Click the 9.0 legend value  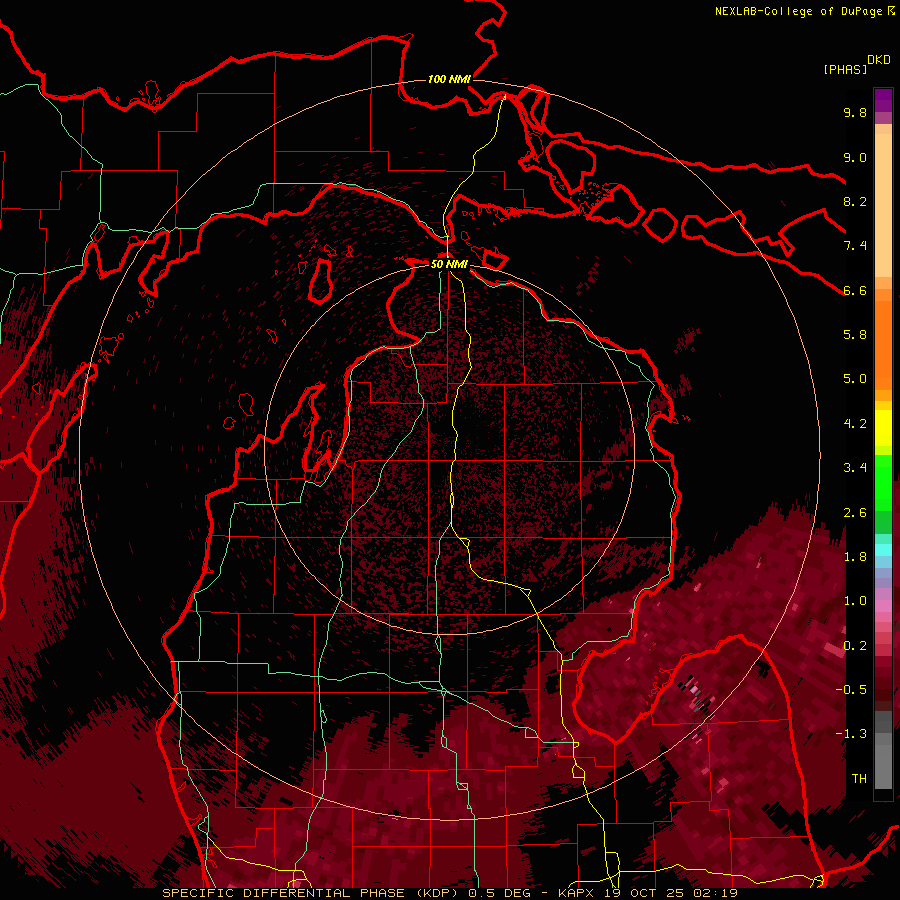coord(855,157)
